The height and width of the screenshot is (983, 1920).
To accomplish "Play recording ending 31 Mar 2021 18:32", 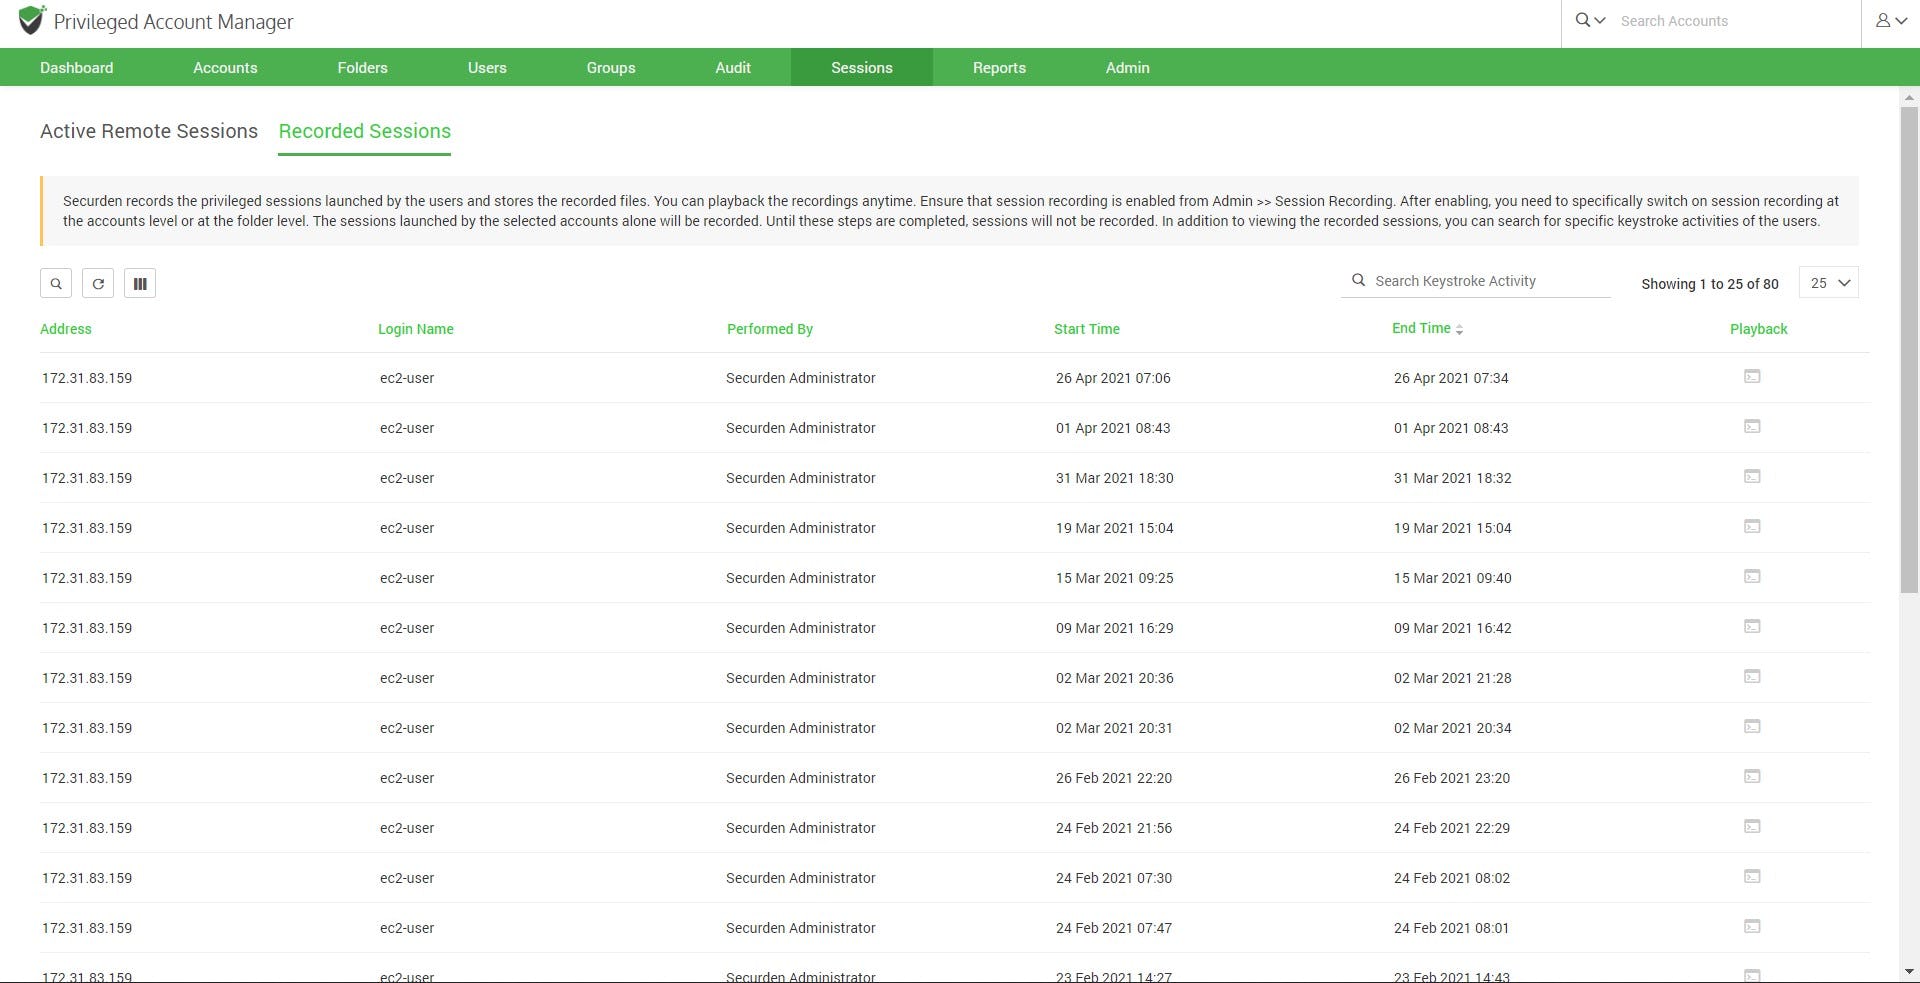I will click(x=1752, y=477).
